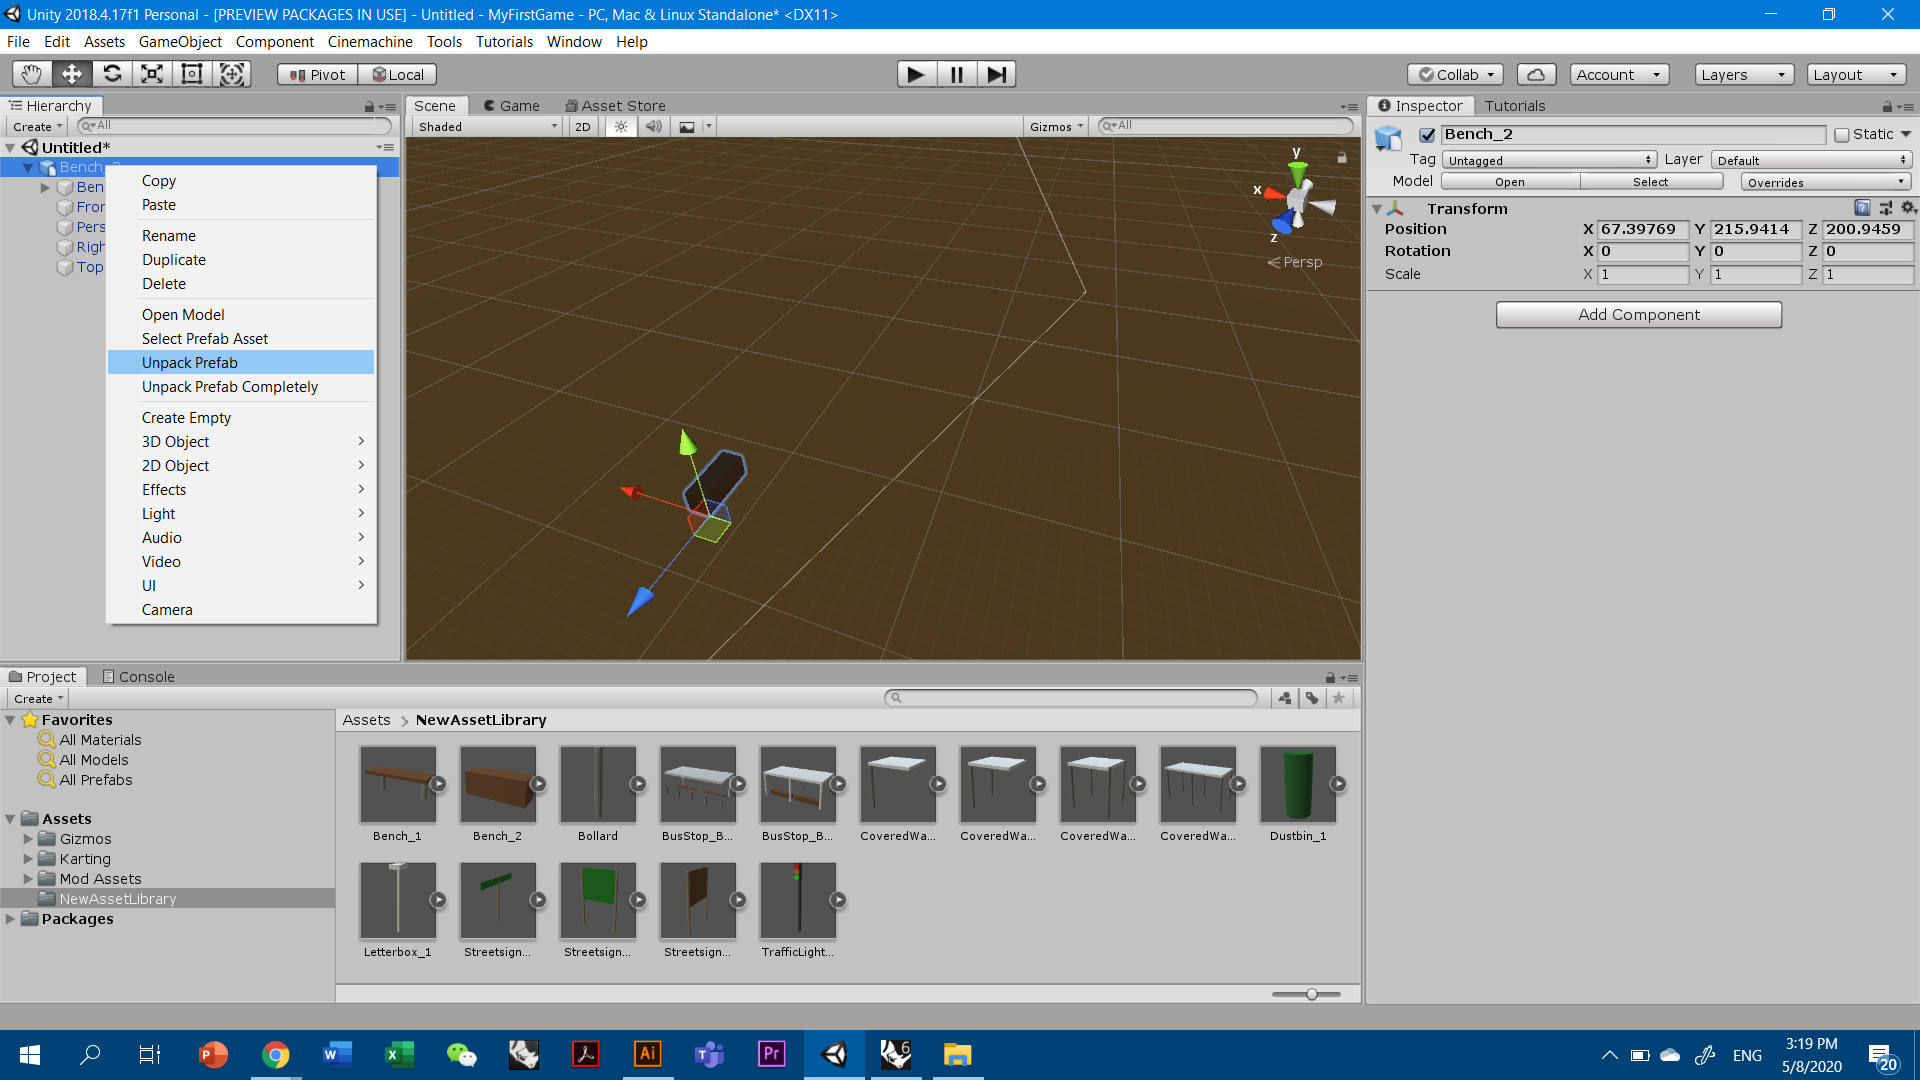Select the combined Transform tool

pyautogui.click(x=232, y=74)
